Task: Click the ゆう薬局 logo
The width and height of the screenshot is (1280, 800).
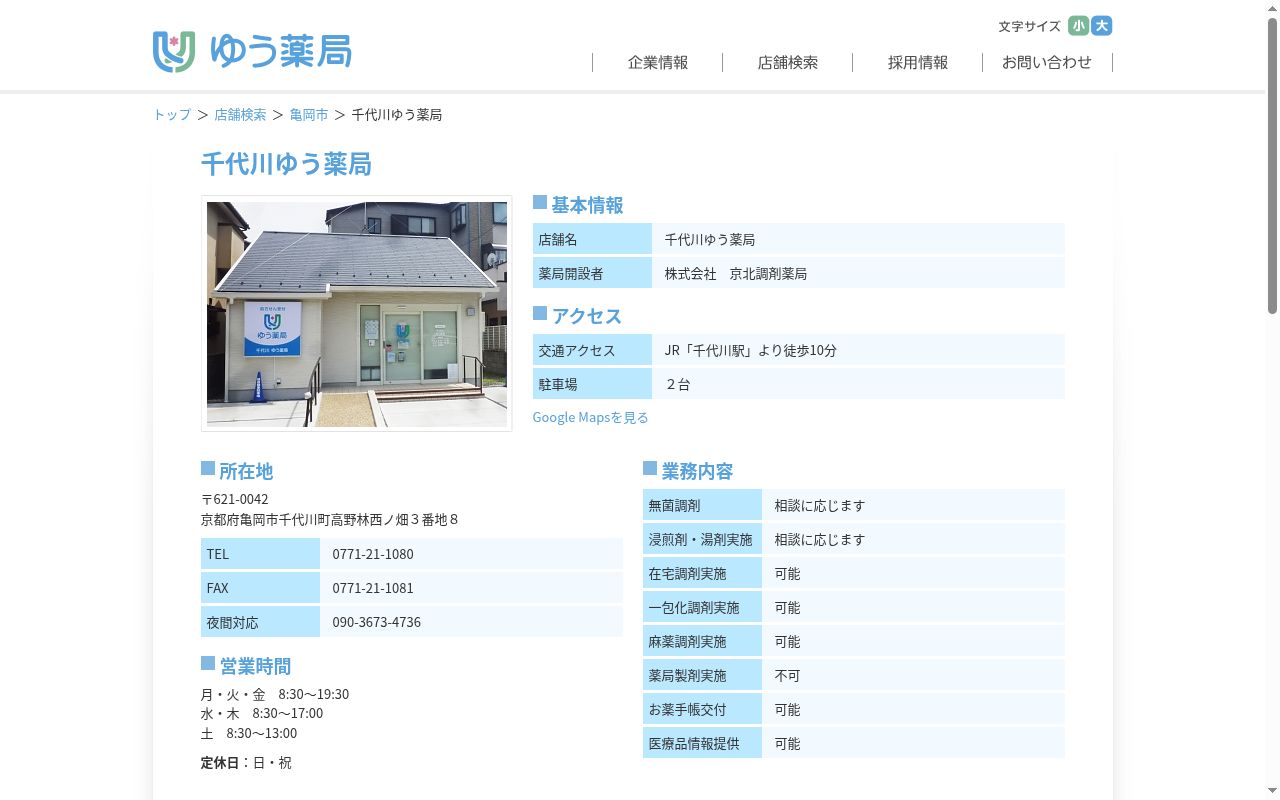Action: pyautogui.click(x=252, y=51)
